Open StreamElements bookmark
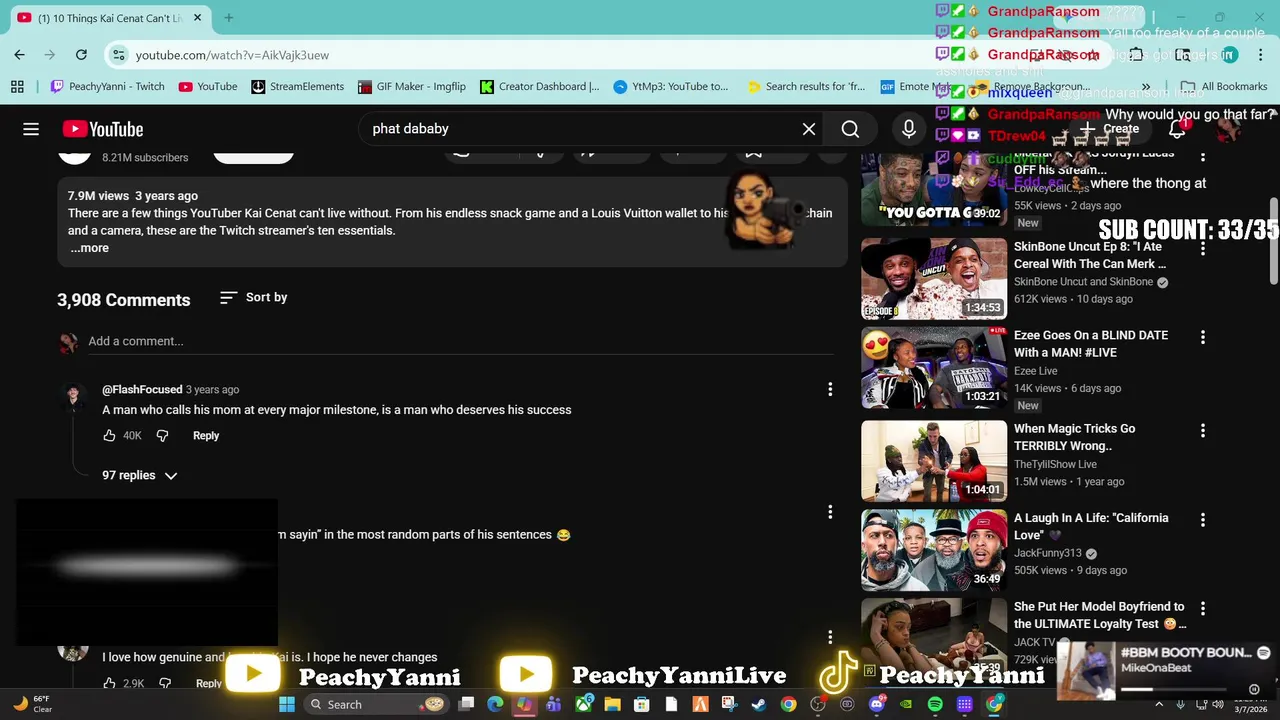 click(x=297, y=87)
